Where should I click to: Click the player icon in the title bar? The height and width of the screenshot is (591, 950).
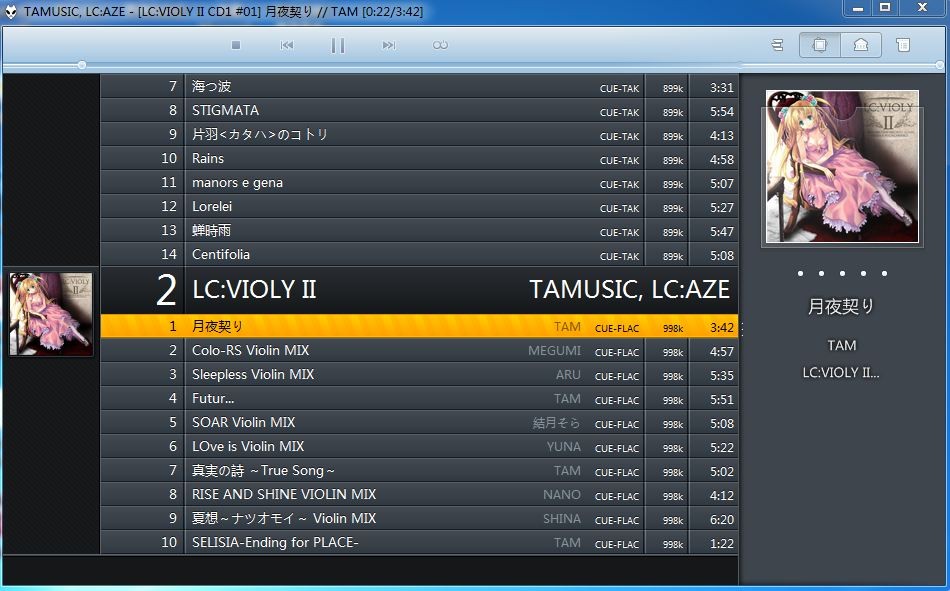coord(10,9)
